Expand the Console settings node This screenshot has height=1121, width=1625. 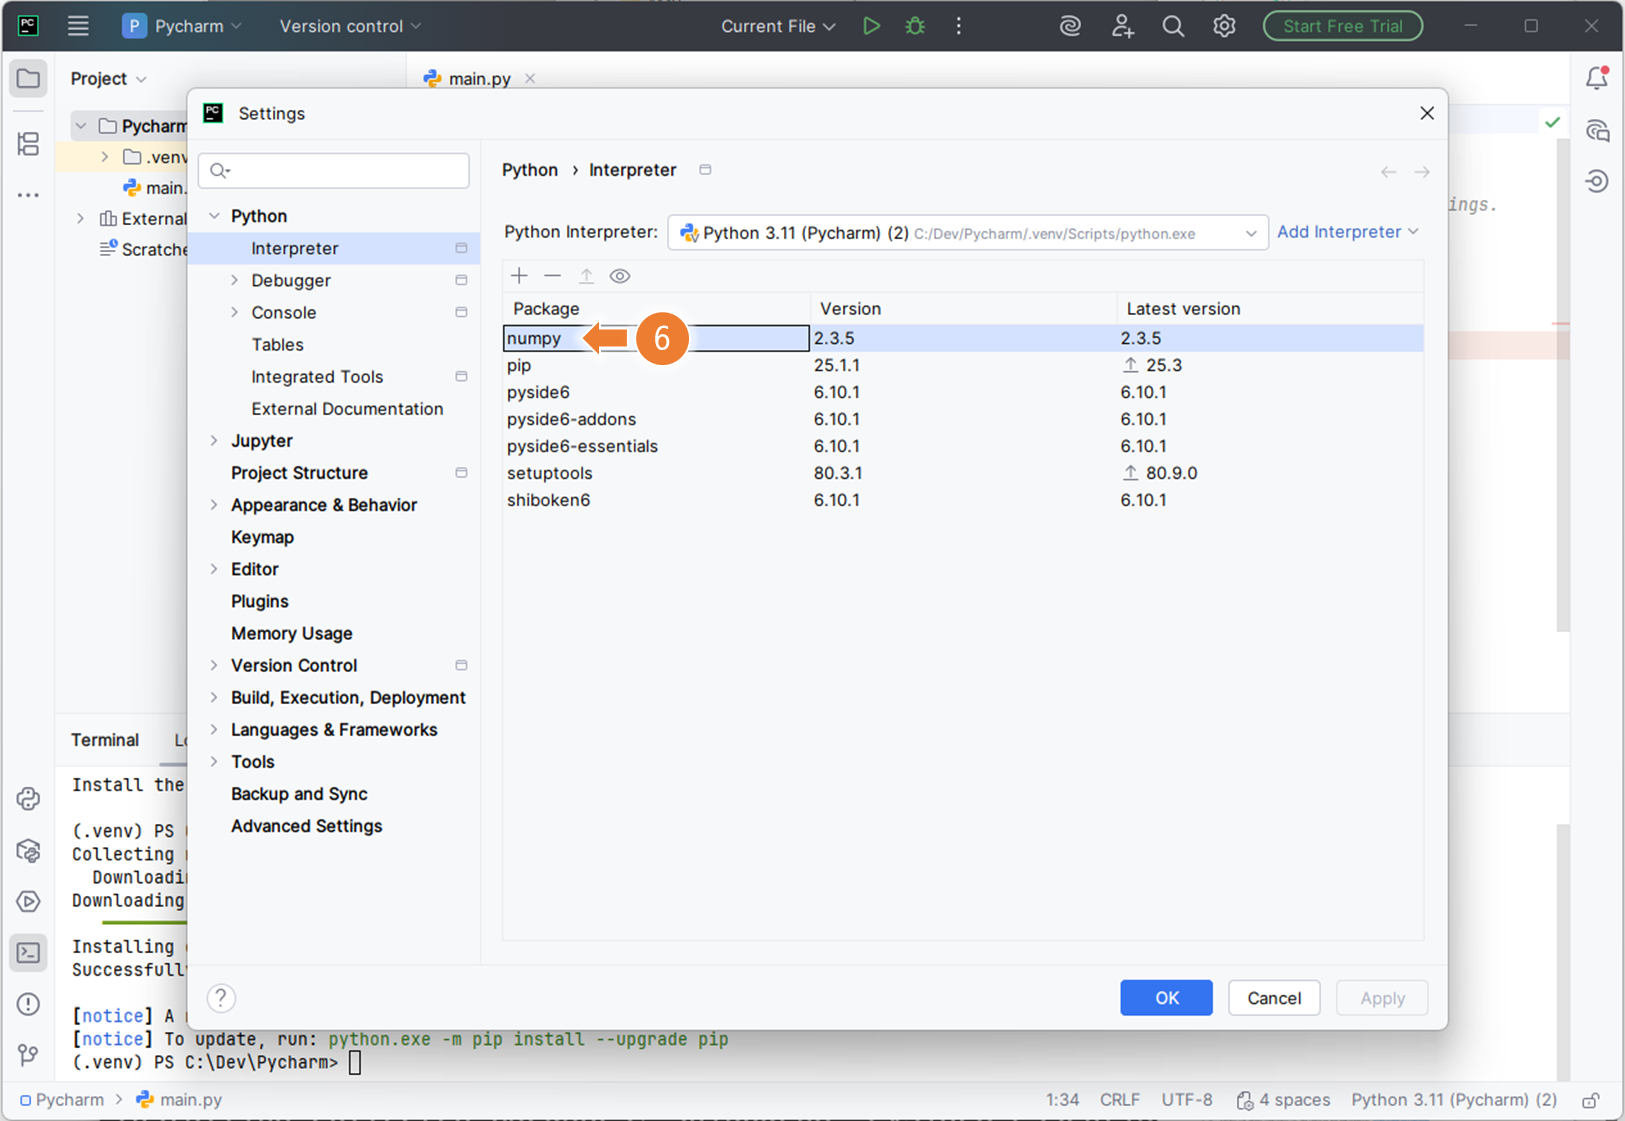234,312
